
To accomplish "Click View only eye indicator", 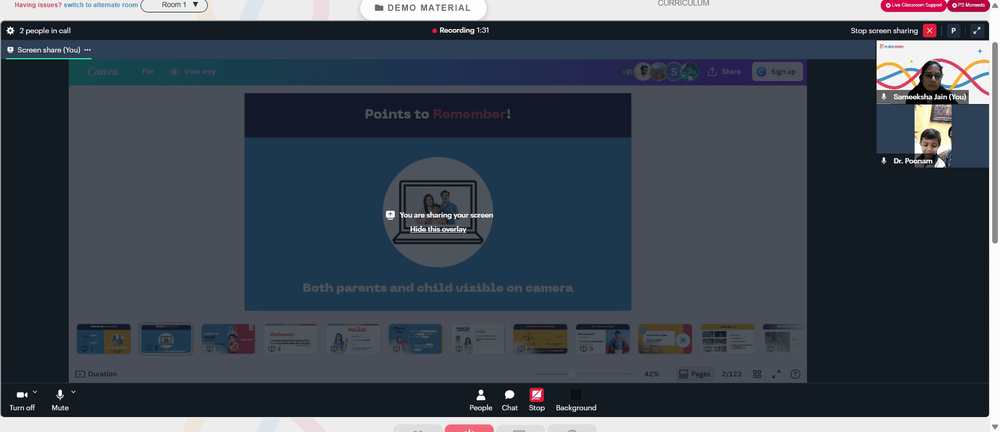I will pos(193,71).
